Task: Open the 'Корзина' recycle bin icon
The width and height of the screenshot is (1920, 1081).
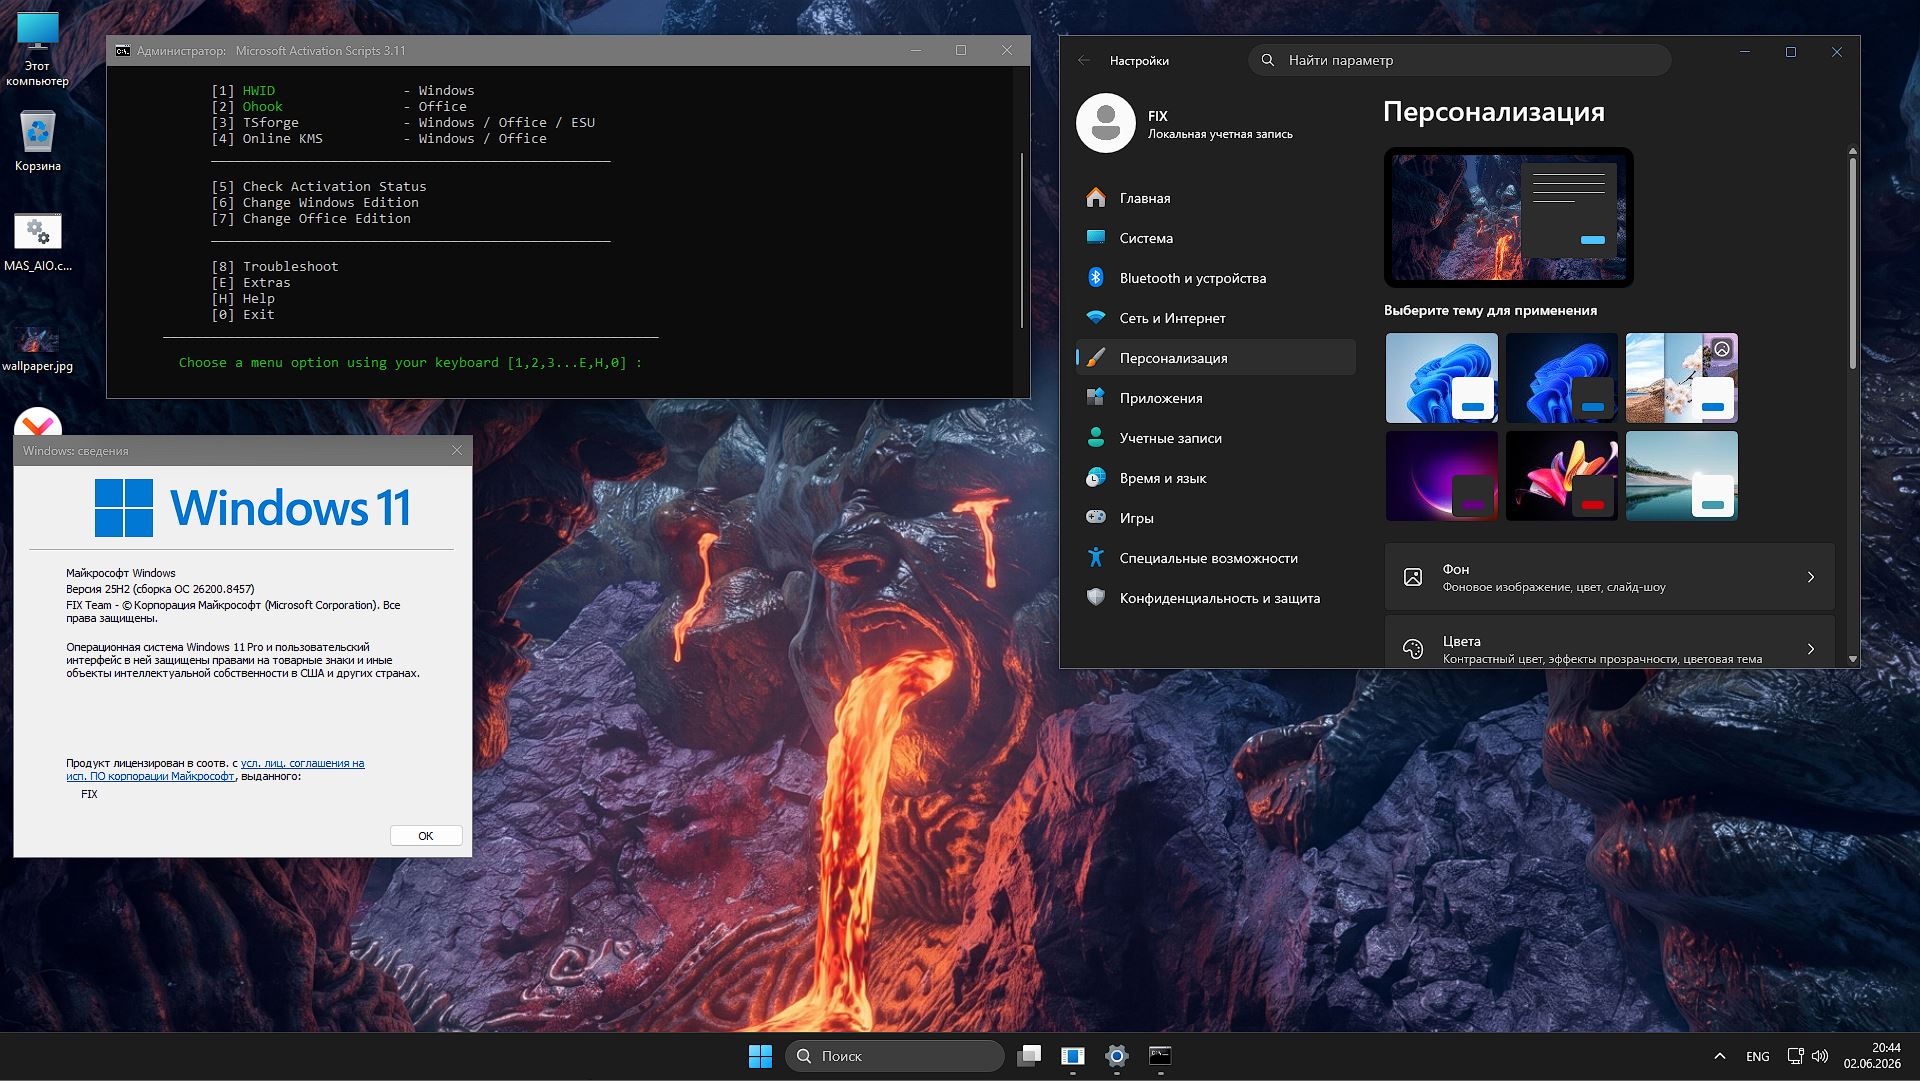Action: point(38,141)
